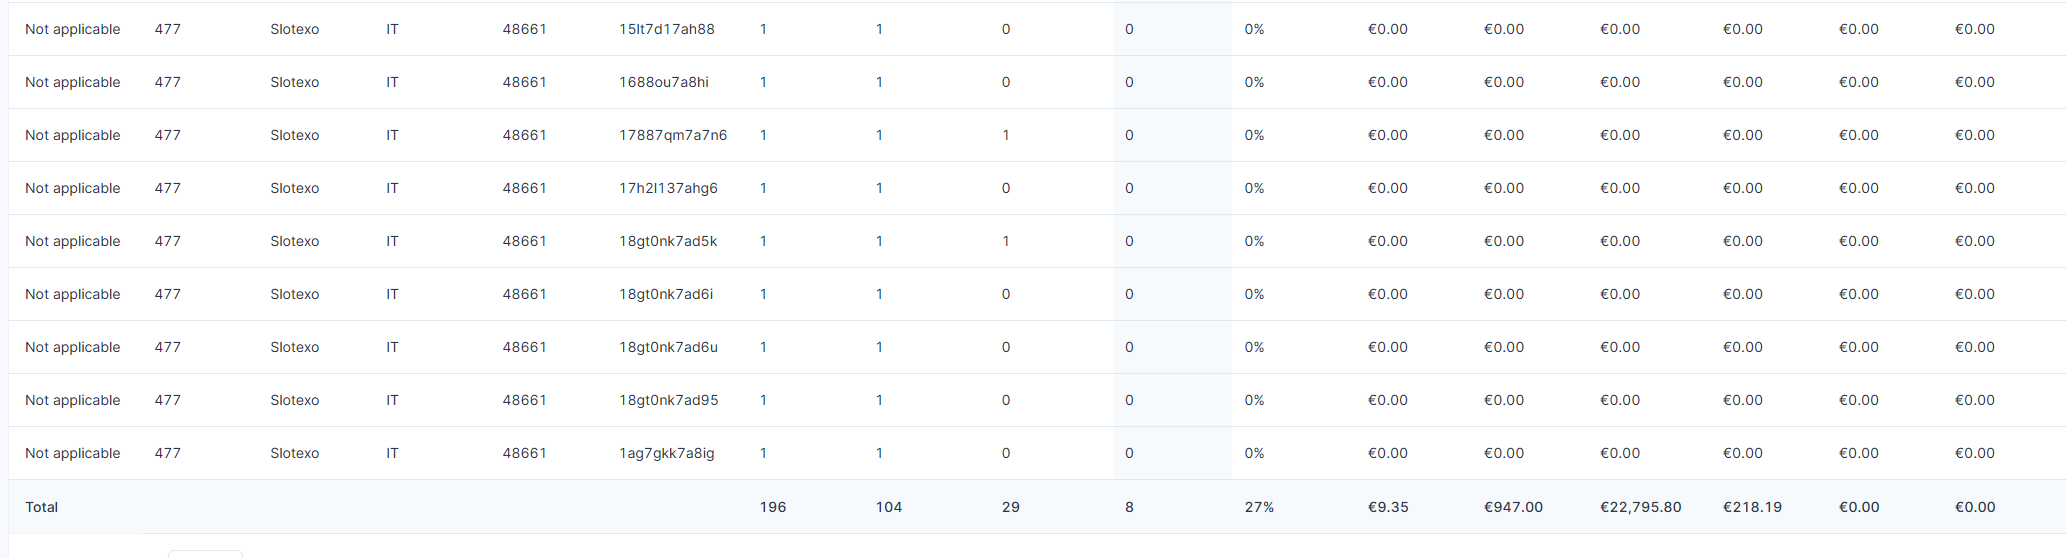Click the 15lt7d17ah88 identifier cell
Screen dimensions: 2066x558
[x=667, y=29]
